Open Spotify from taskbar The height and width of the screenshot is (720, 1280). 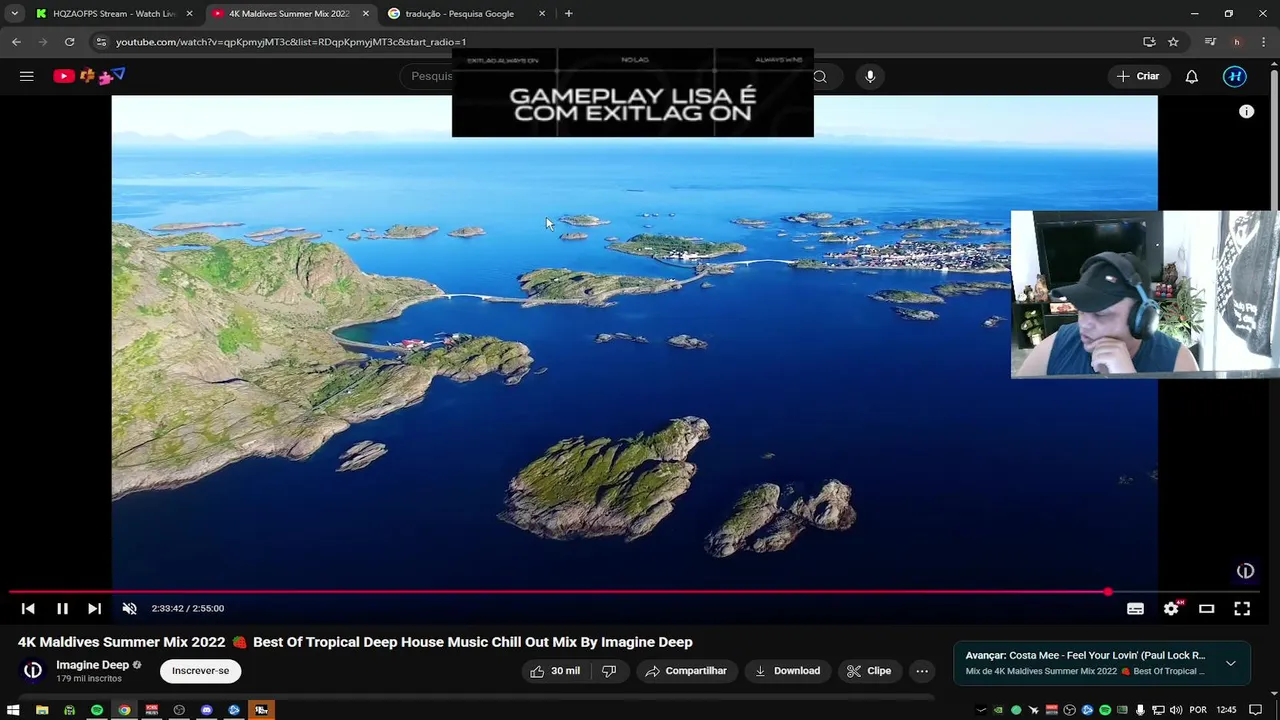tap(97, 710)
